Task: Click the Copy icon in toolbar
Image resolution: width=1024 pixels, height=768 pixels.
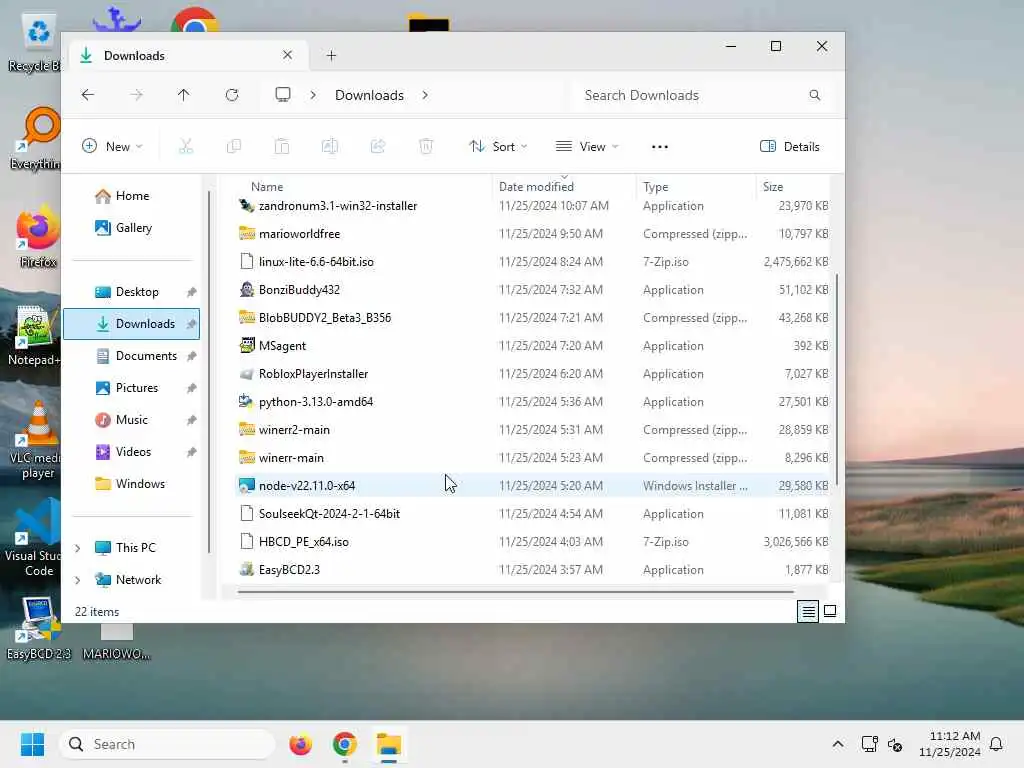Action: [x=234, y=146]
